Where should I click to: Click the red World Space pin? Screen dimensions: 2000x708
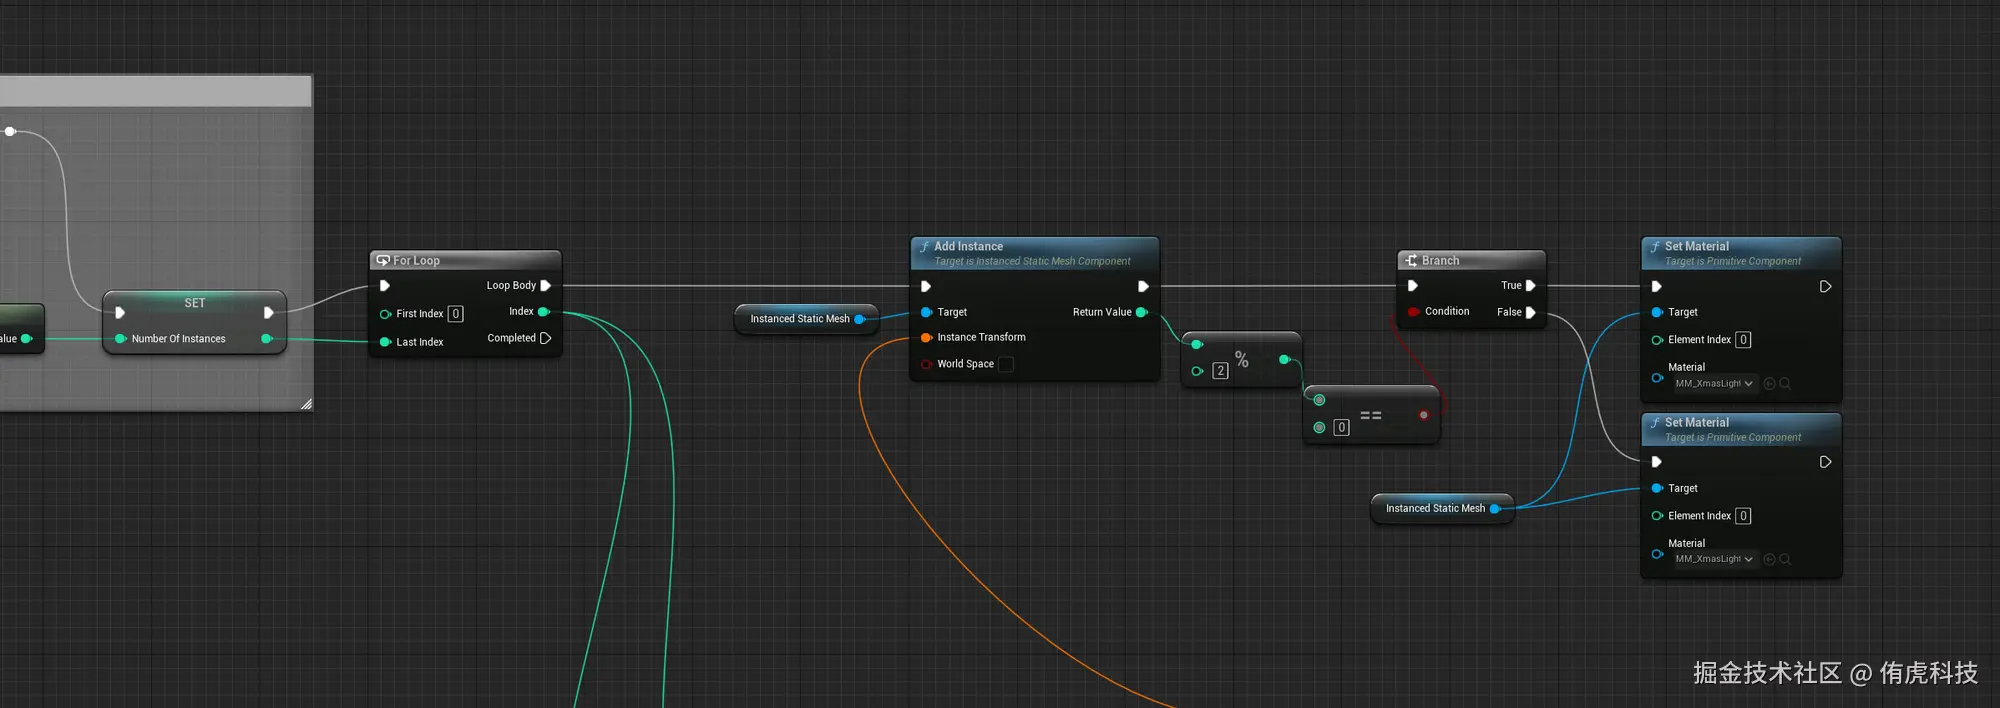[x=926, y=364]
